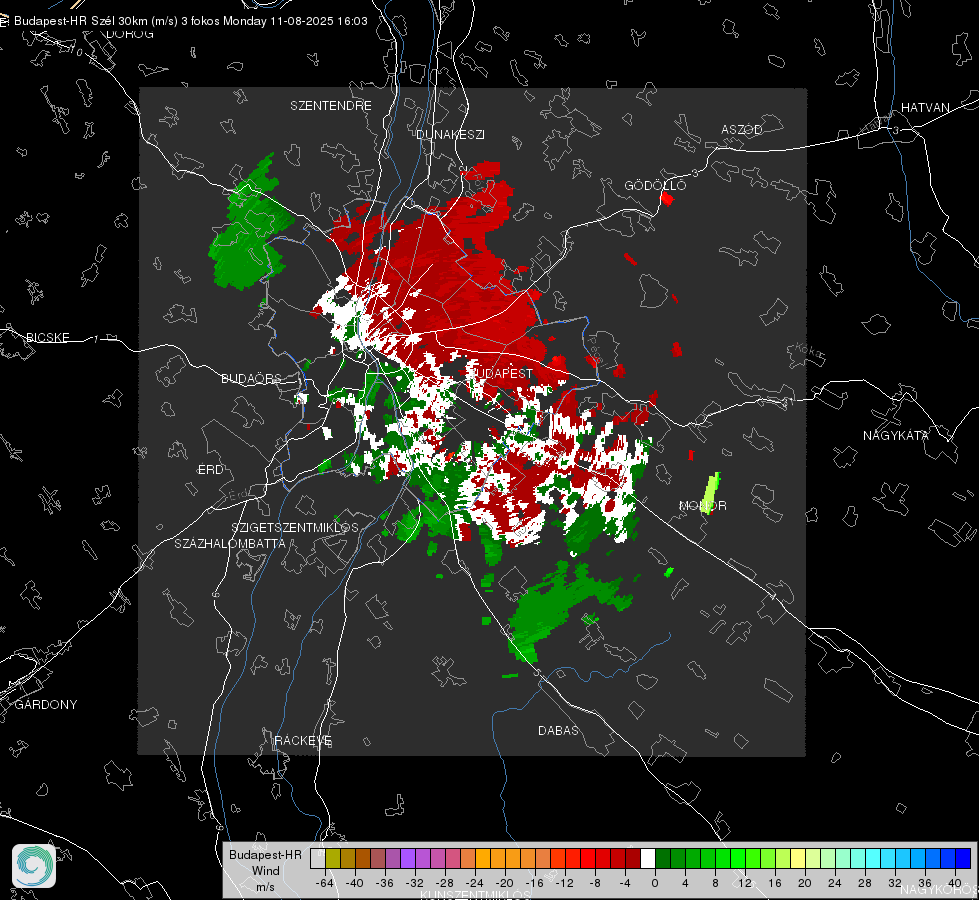This screenshot has height=900, width=979.
Task: Click the -12 legend value
Action: click(565, 883)
